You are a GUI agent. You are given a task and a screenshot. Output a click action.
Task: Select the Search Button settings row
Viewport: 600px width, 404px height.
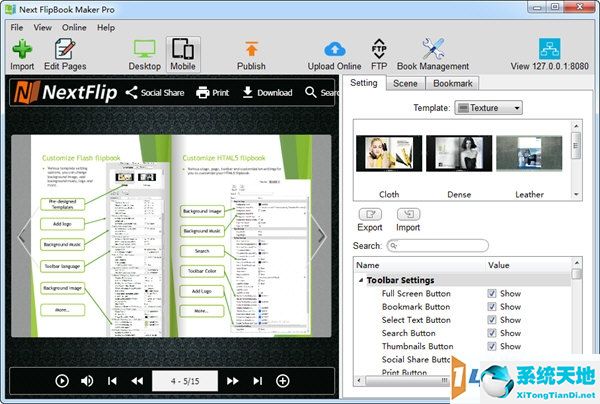coord(462,333)
